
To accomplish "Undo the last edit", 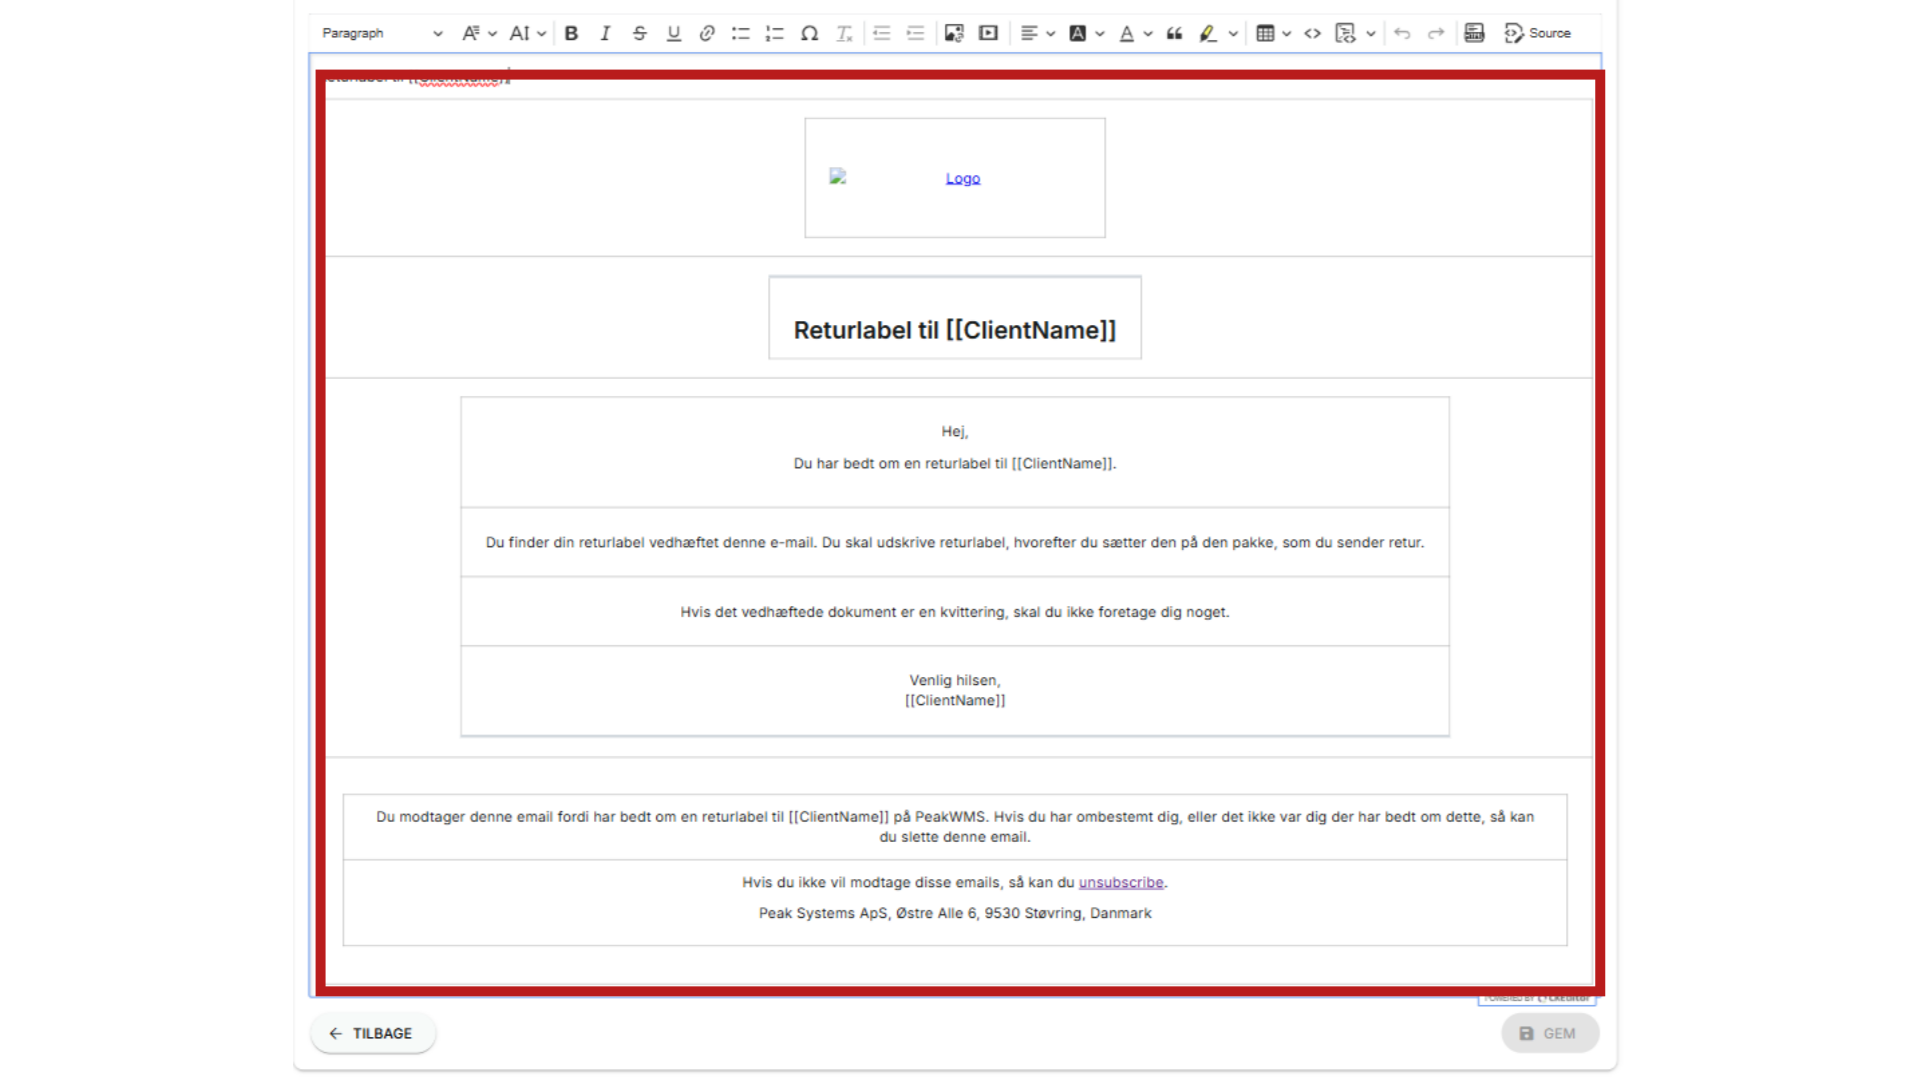I will [x=1402, y=33].
